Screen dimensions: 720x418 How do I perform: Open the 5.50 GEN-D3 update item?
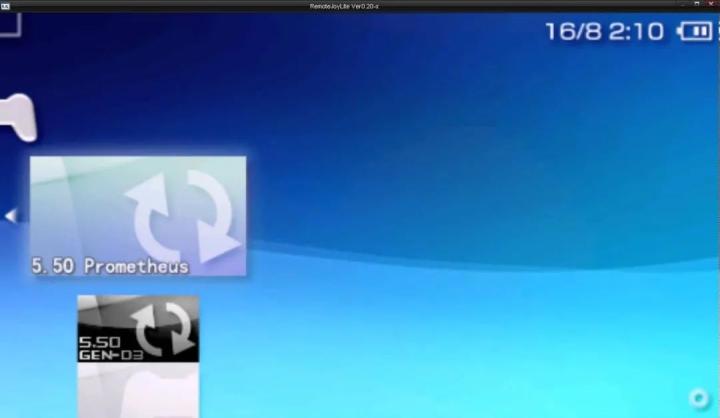coord(138,328)
